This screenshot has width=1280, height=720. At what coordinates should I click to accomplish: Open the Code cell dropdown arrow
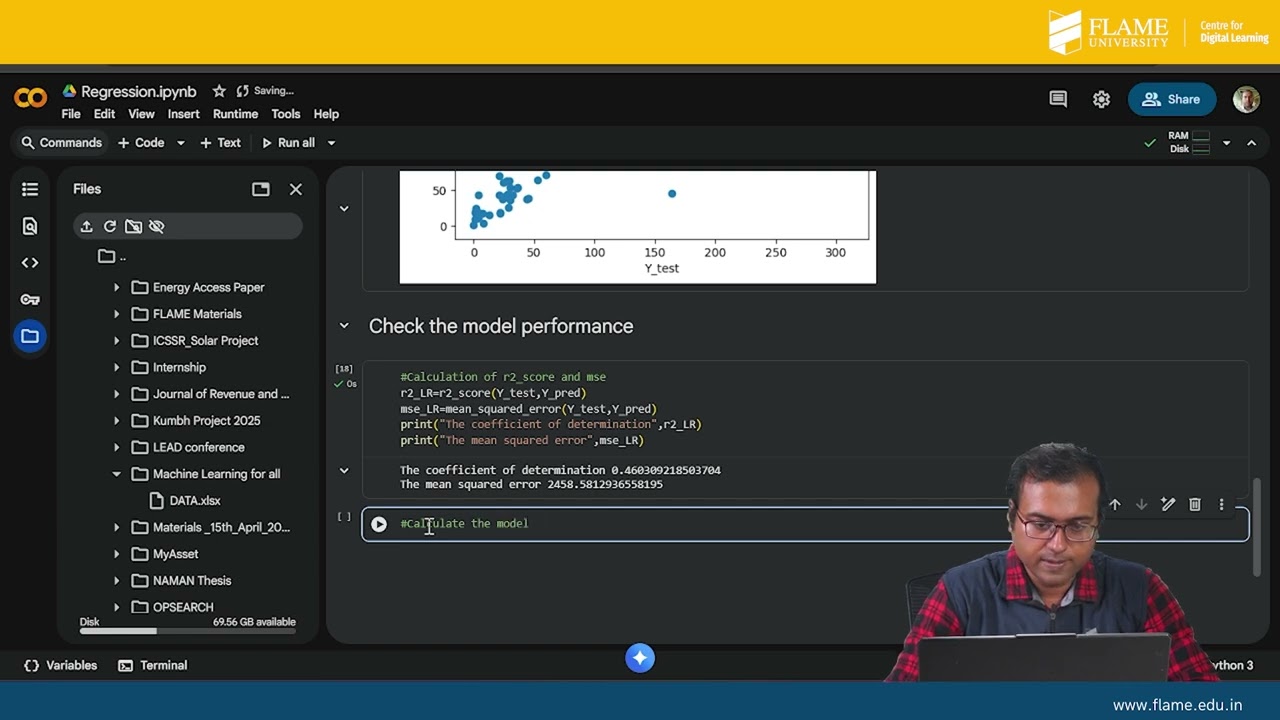181,143
